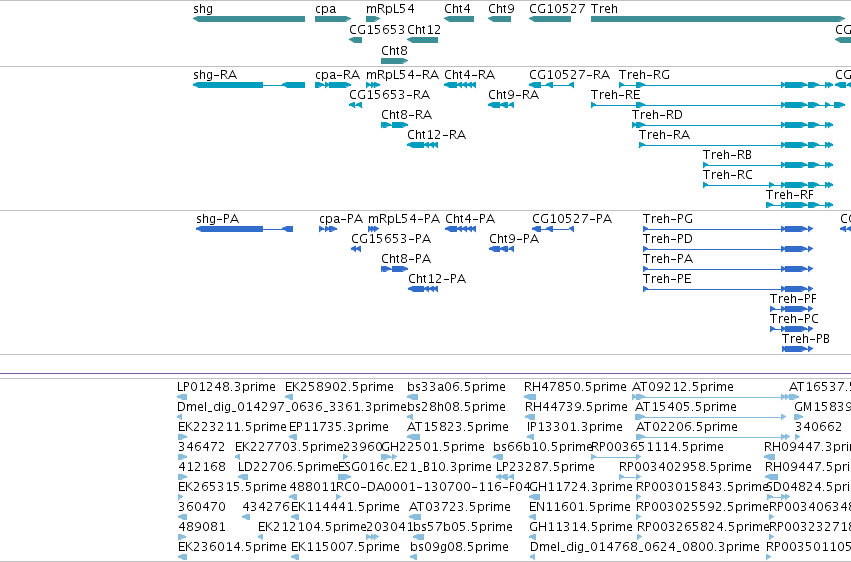Click the Treh-PF protein label
851x562 pixels.
pyautogui.click(x=793, y=299)
